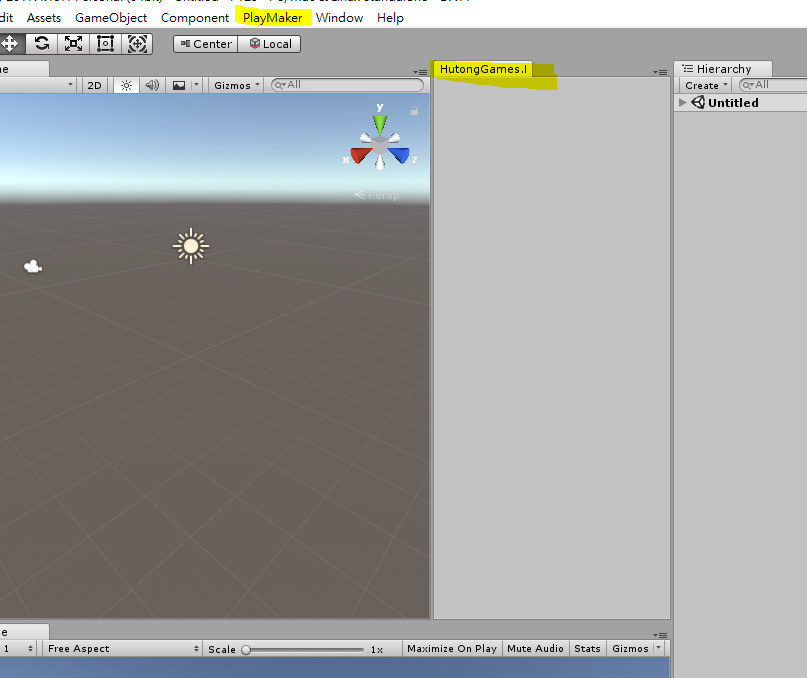The height and width of the screenshot is (678, 807).
Task: Open the Window menu
Action: click(x=339, y=18)
